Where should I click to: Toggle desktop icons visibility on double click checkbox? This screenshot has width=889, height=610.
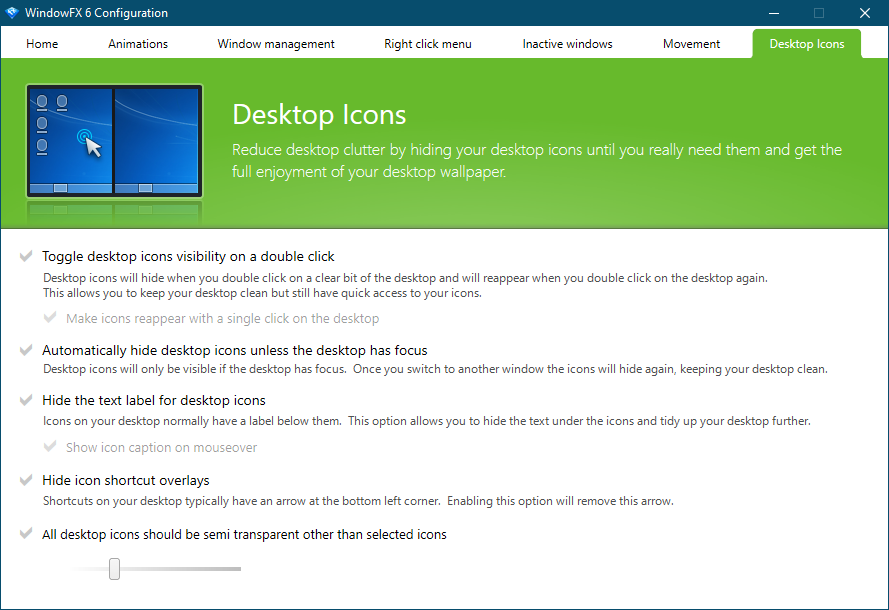point(26,256)
